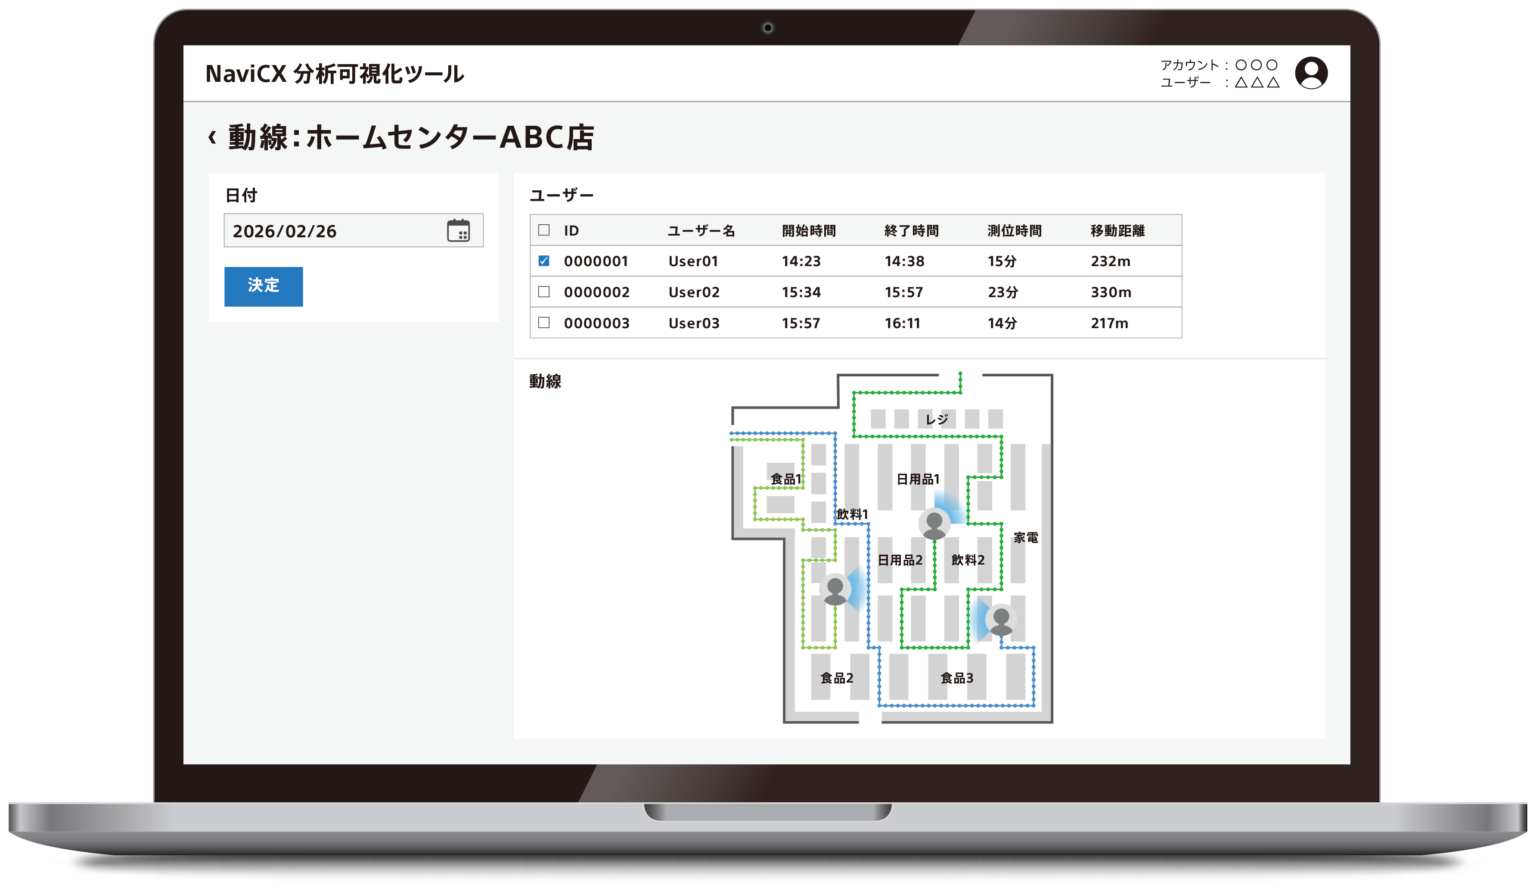Sort by the 開始時間 column header

pyautogui.click(x=808, y=231)
